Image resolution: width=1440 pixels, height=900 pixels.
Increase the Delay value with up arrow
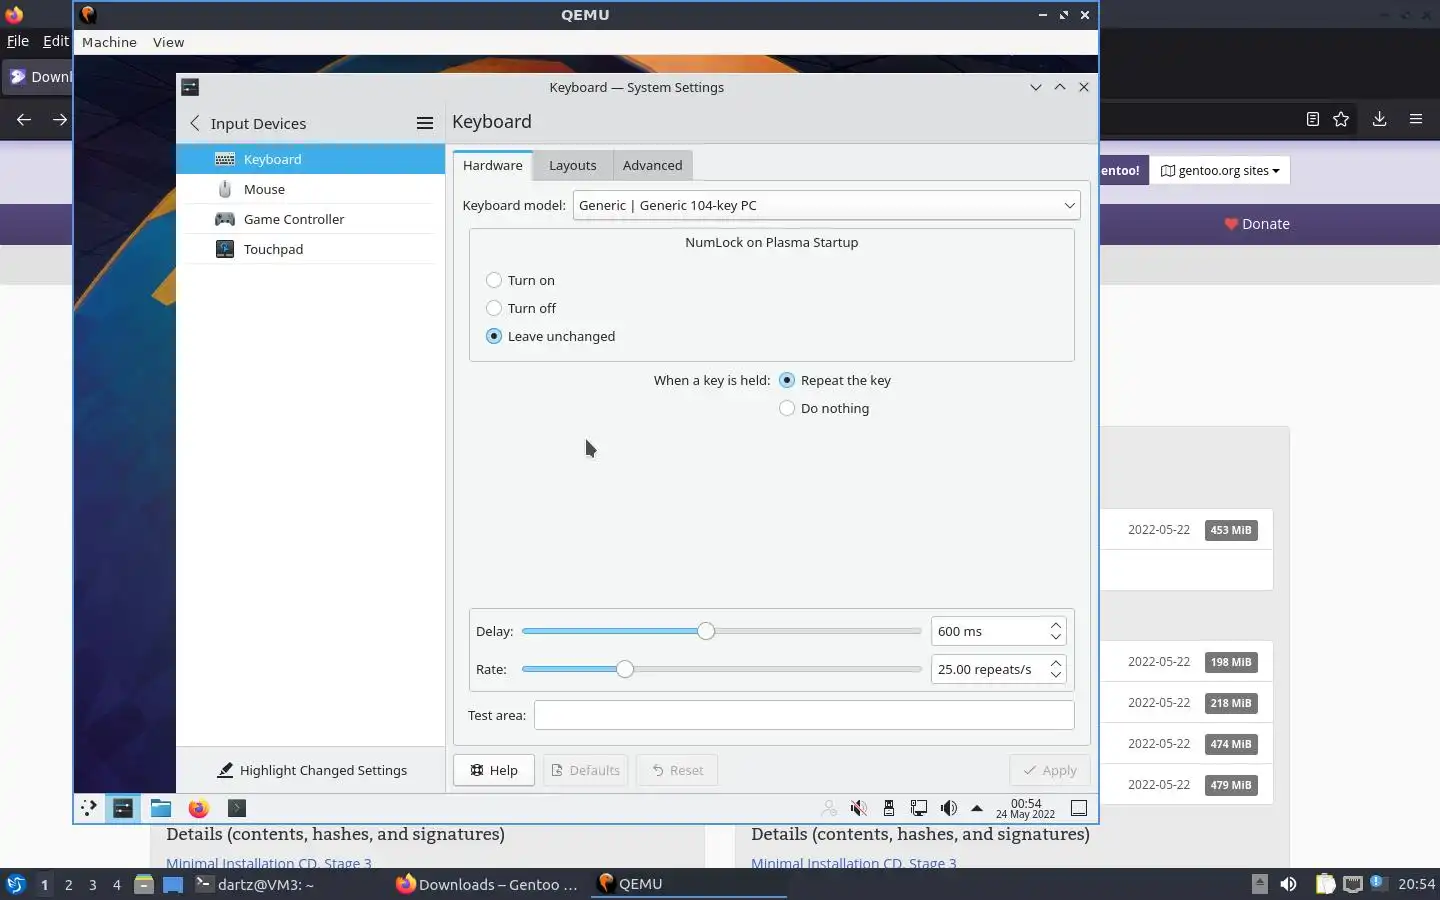pos(1056,625)
